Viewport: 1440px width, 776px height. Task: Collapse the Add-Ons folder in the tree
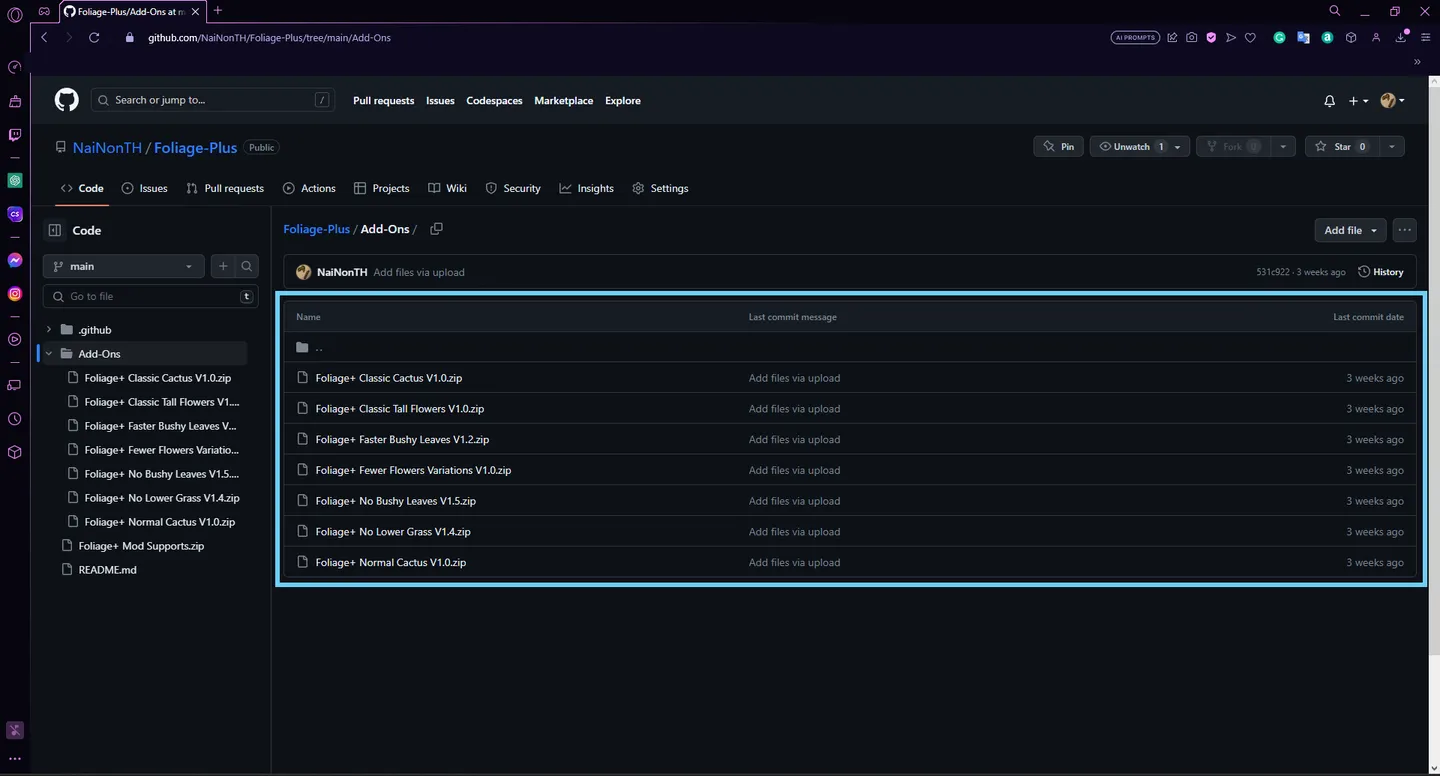[48, 354]
